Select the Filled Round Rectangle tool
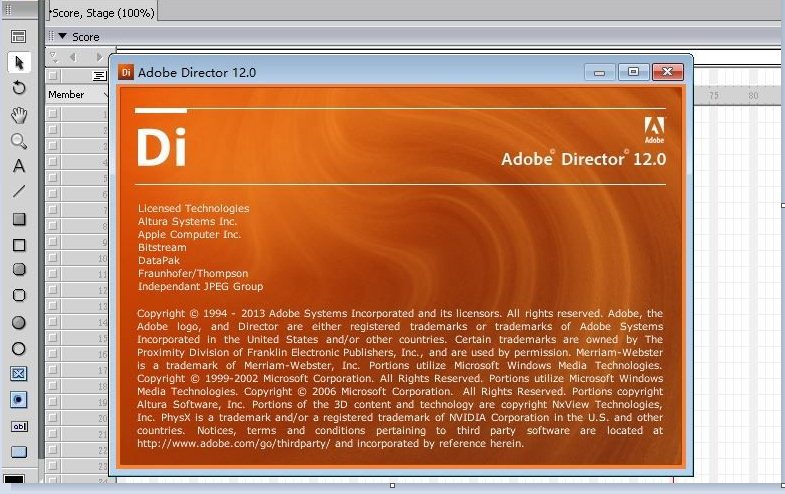The width and height of the screenshot is (785, 494). pos(19,269)
